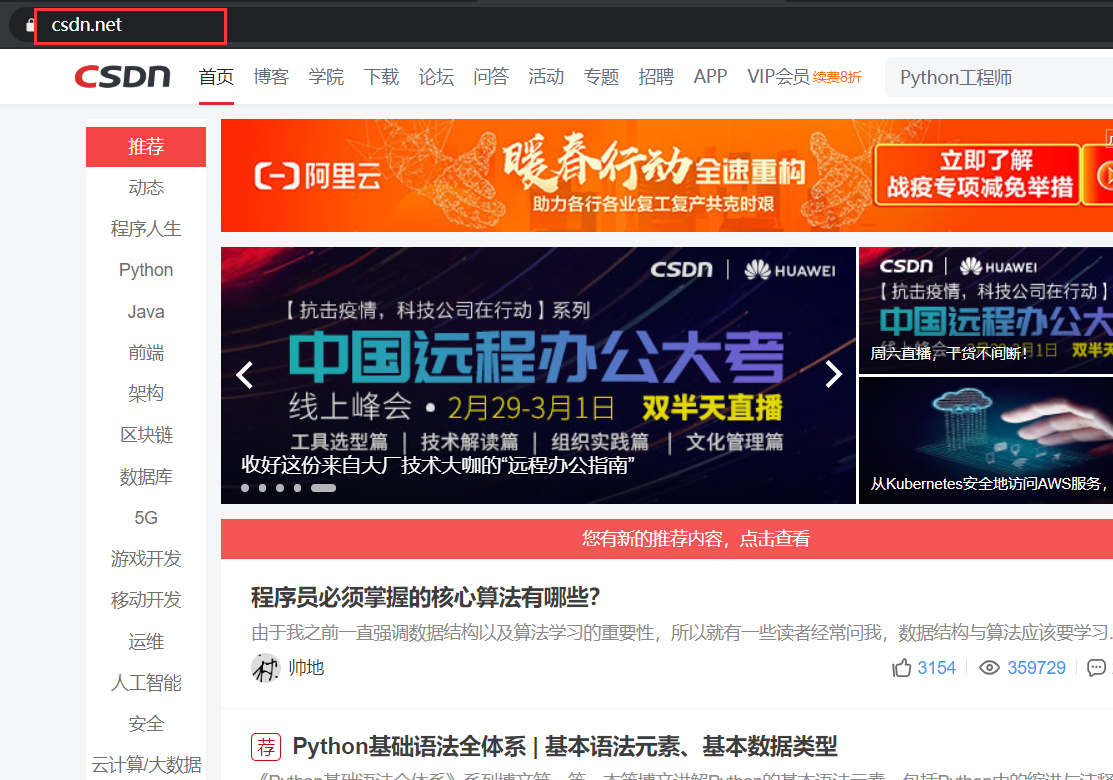
Task: Open the 问答 nav item
Action: (491, 77)
